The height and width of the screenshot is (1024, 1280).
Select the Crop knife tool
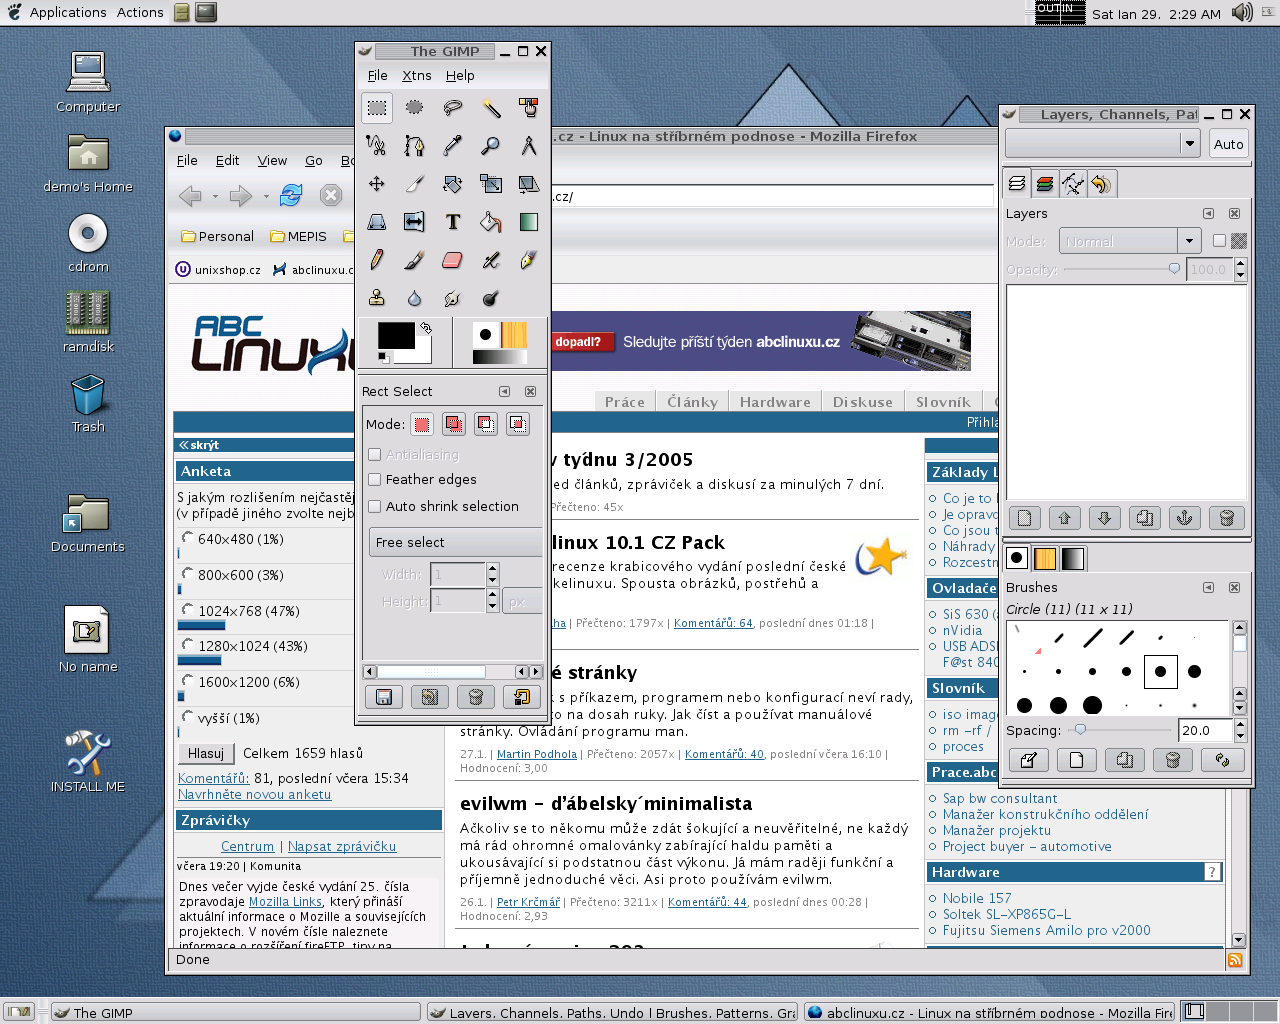pyautogui.click(x=415, y=184)
